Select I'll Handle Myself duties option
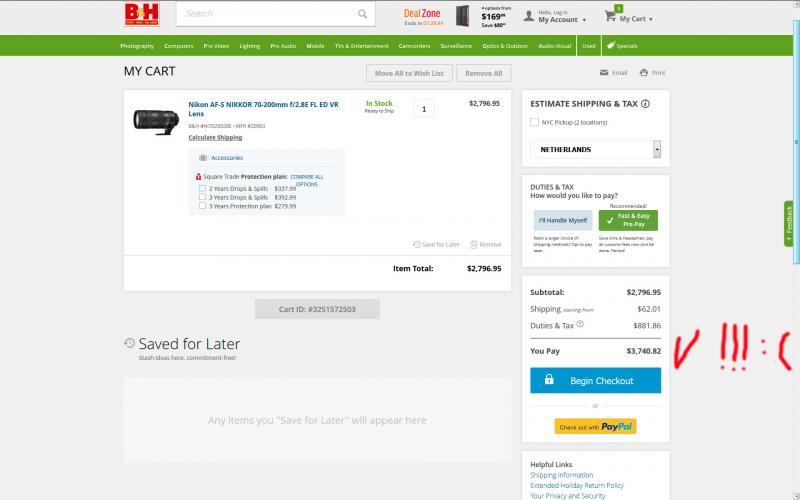This screenshot has height=500, width=800. (563, 220)
